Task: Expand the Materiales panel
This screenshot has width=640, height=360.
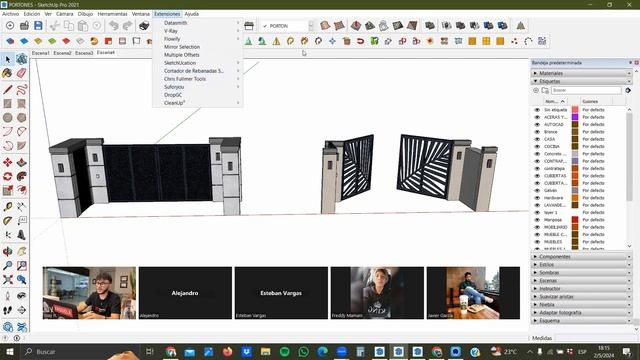Action: (x=582, y=73)
